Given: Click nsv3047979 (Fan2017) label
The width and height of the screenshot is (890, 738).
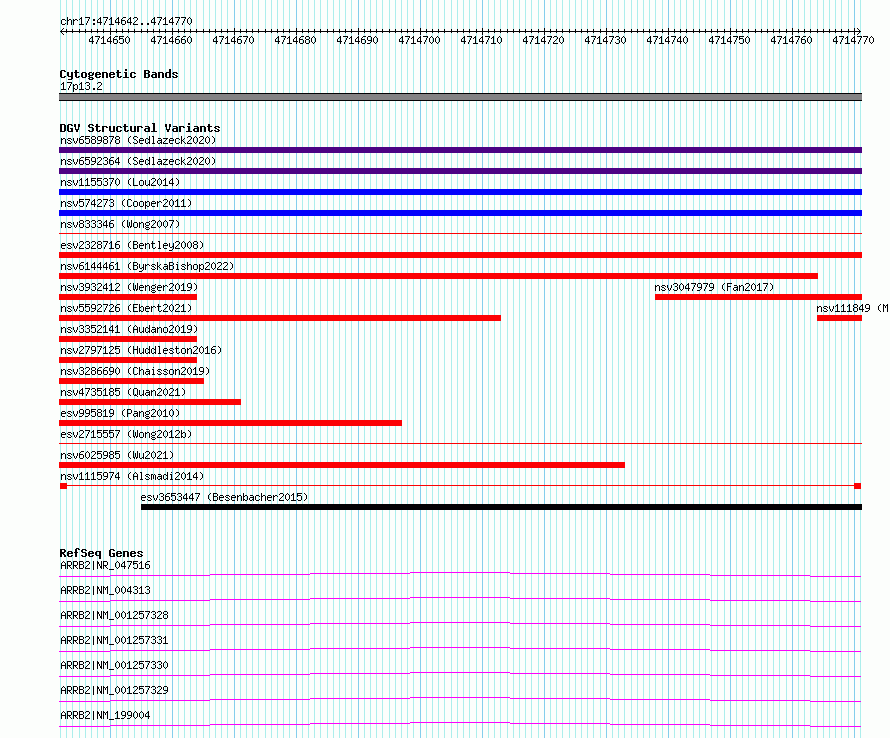Looking at the screenshot, I should (714, 287).
